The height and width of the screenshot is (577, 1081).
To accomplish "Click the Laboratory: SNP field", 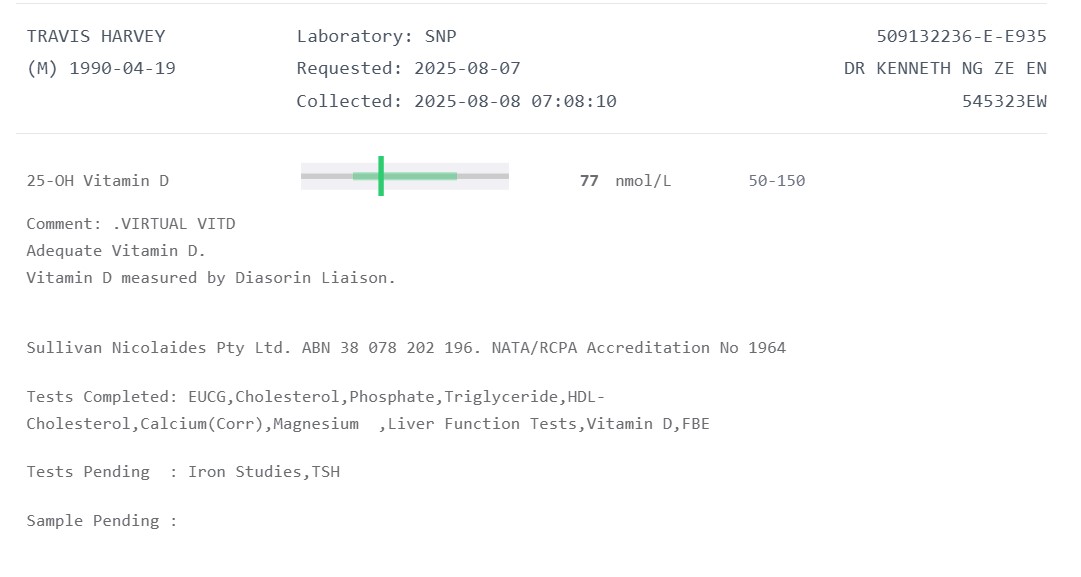I will [x=376, y=36].
